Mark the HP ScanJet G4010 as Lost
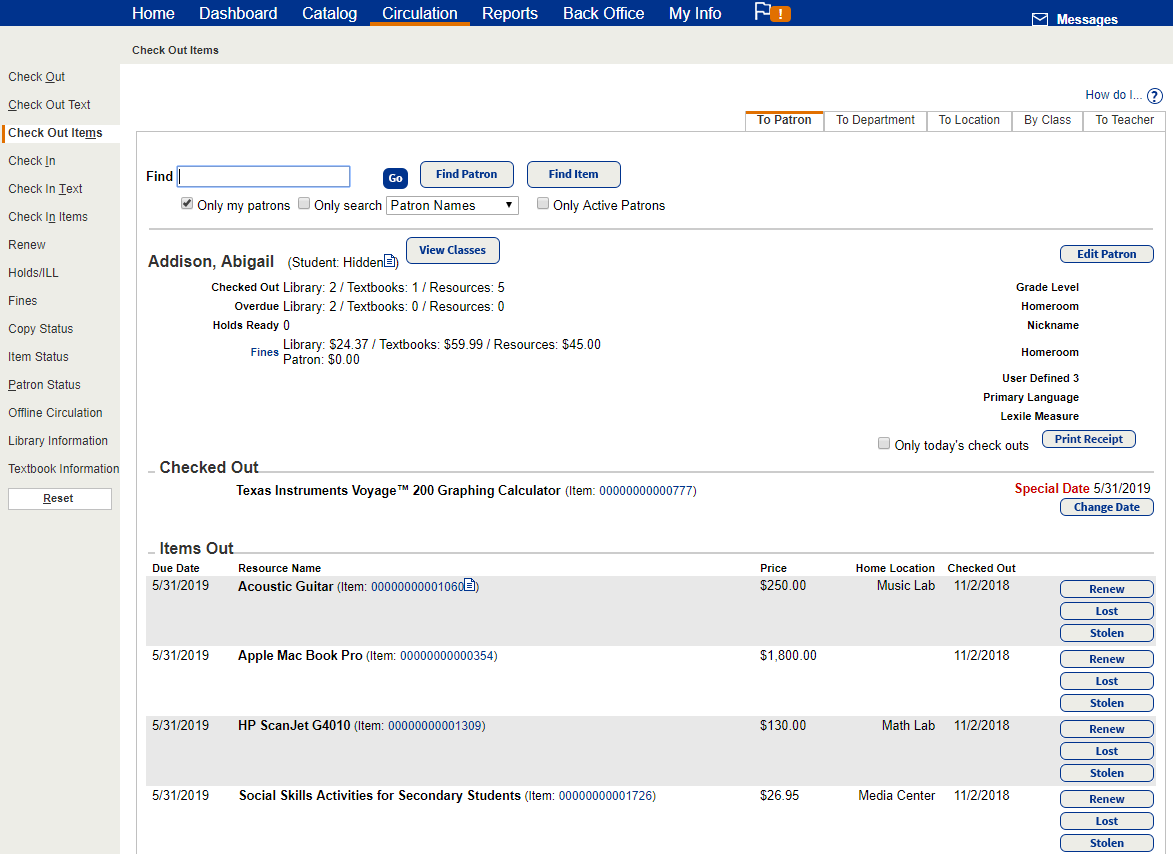This screenshot has height=854, width=1173. [1106, 751]
